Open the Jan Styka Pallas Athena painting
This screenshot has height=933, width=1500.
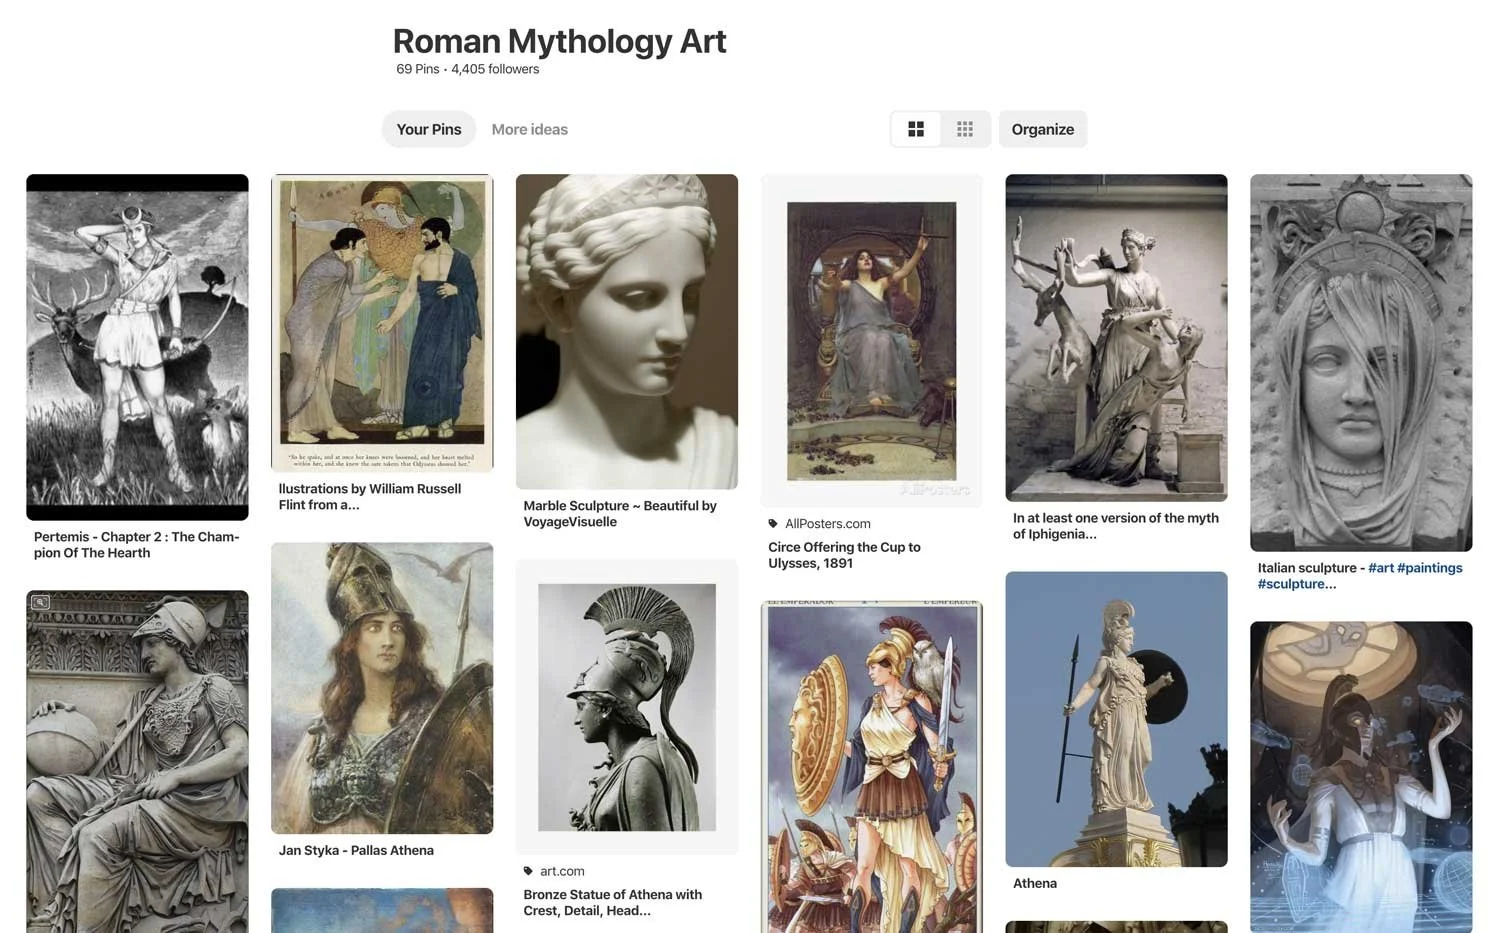pos(382,688)
